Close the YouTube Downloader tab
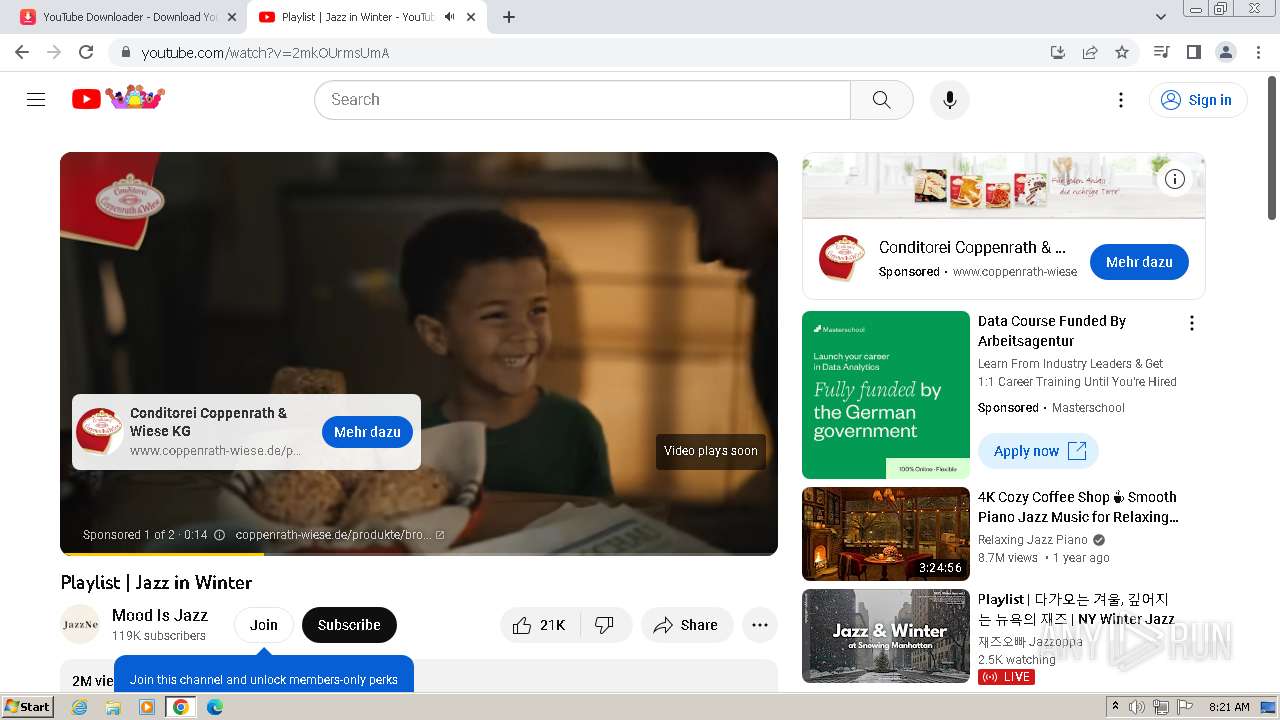This screenshot has width=1280, height=720. pos(232,17)
